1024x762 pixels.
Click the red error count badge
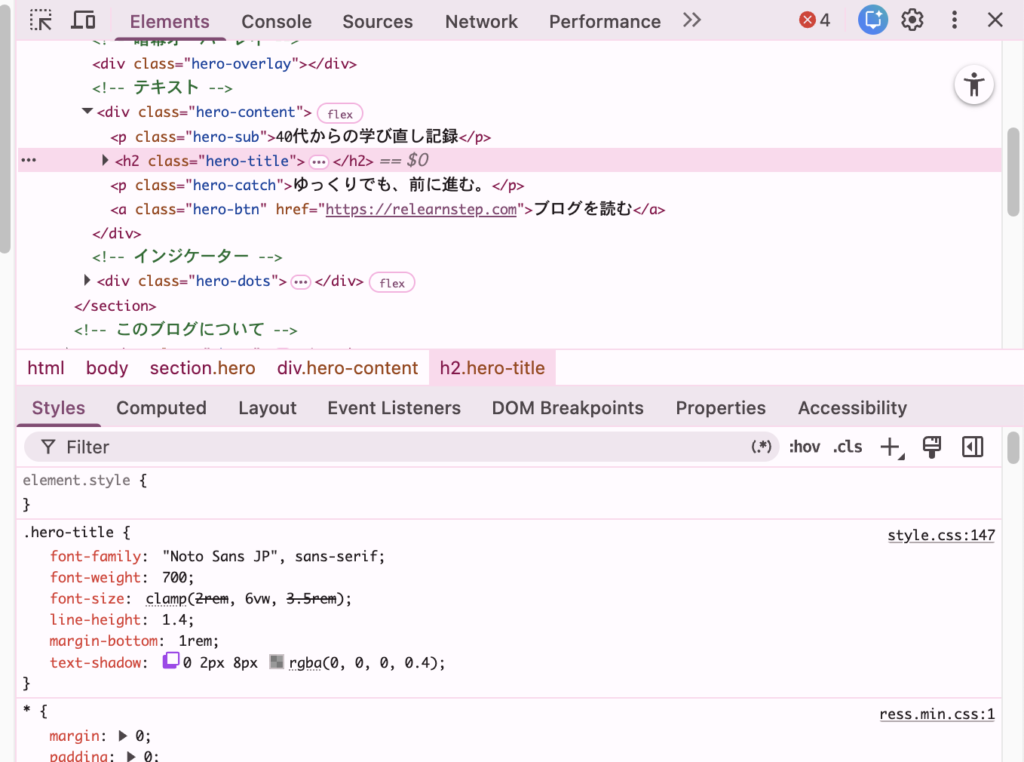814,20
